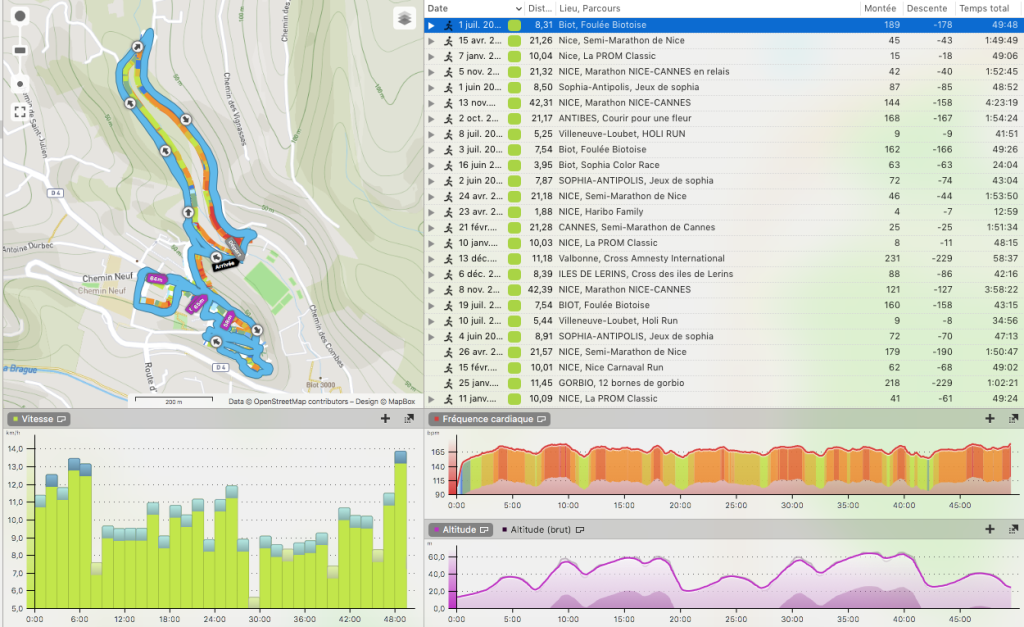Expand the Biot, Foulée Biotoise 8,31 row

tap(431, 24)
